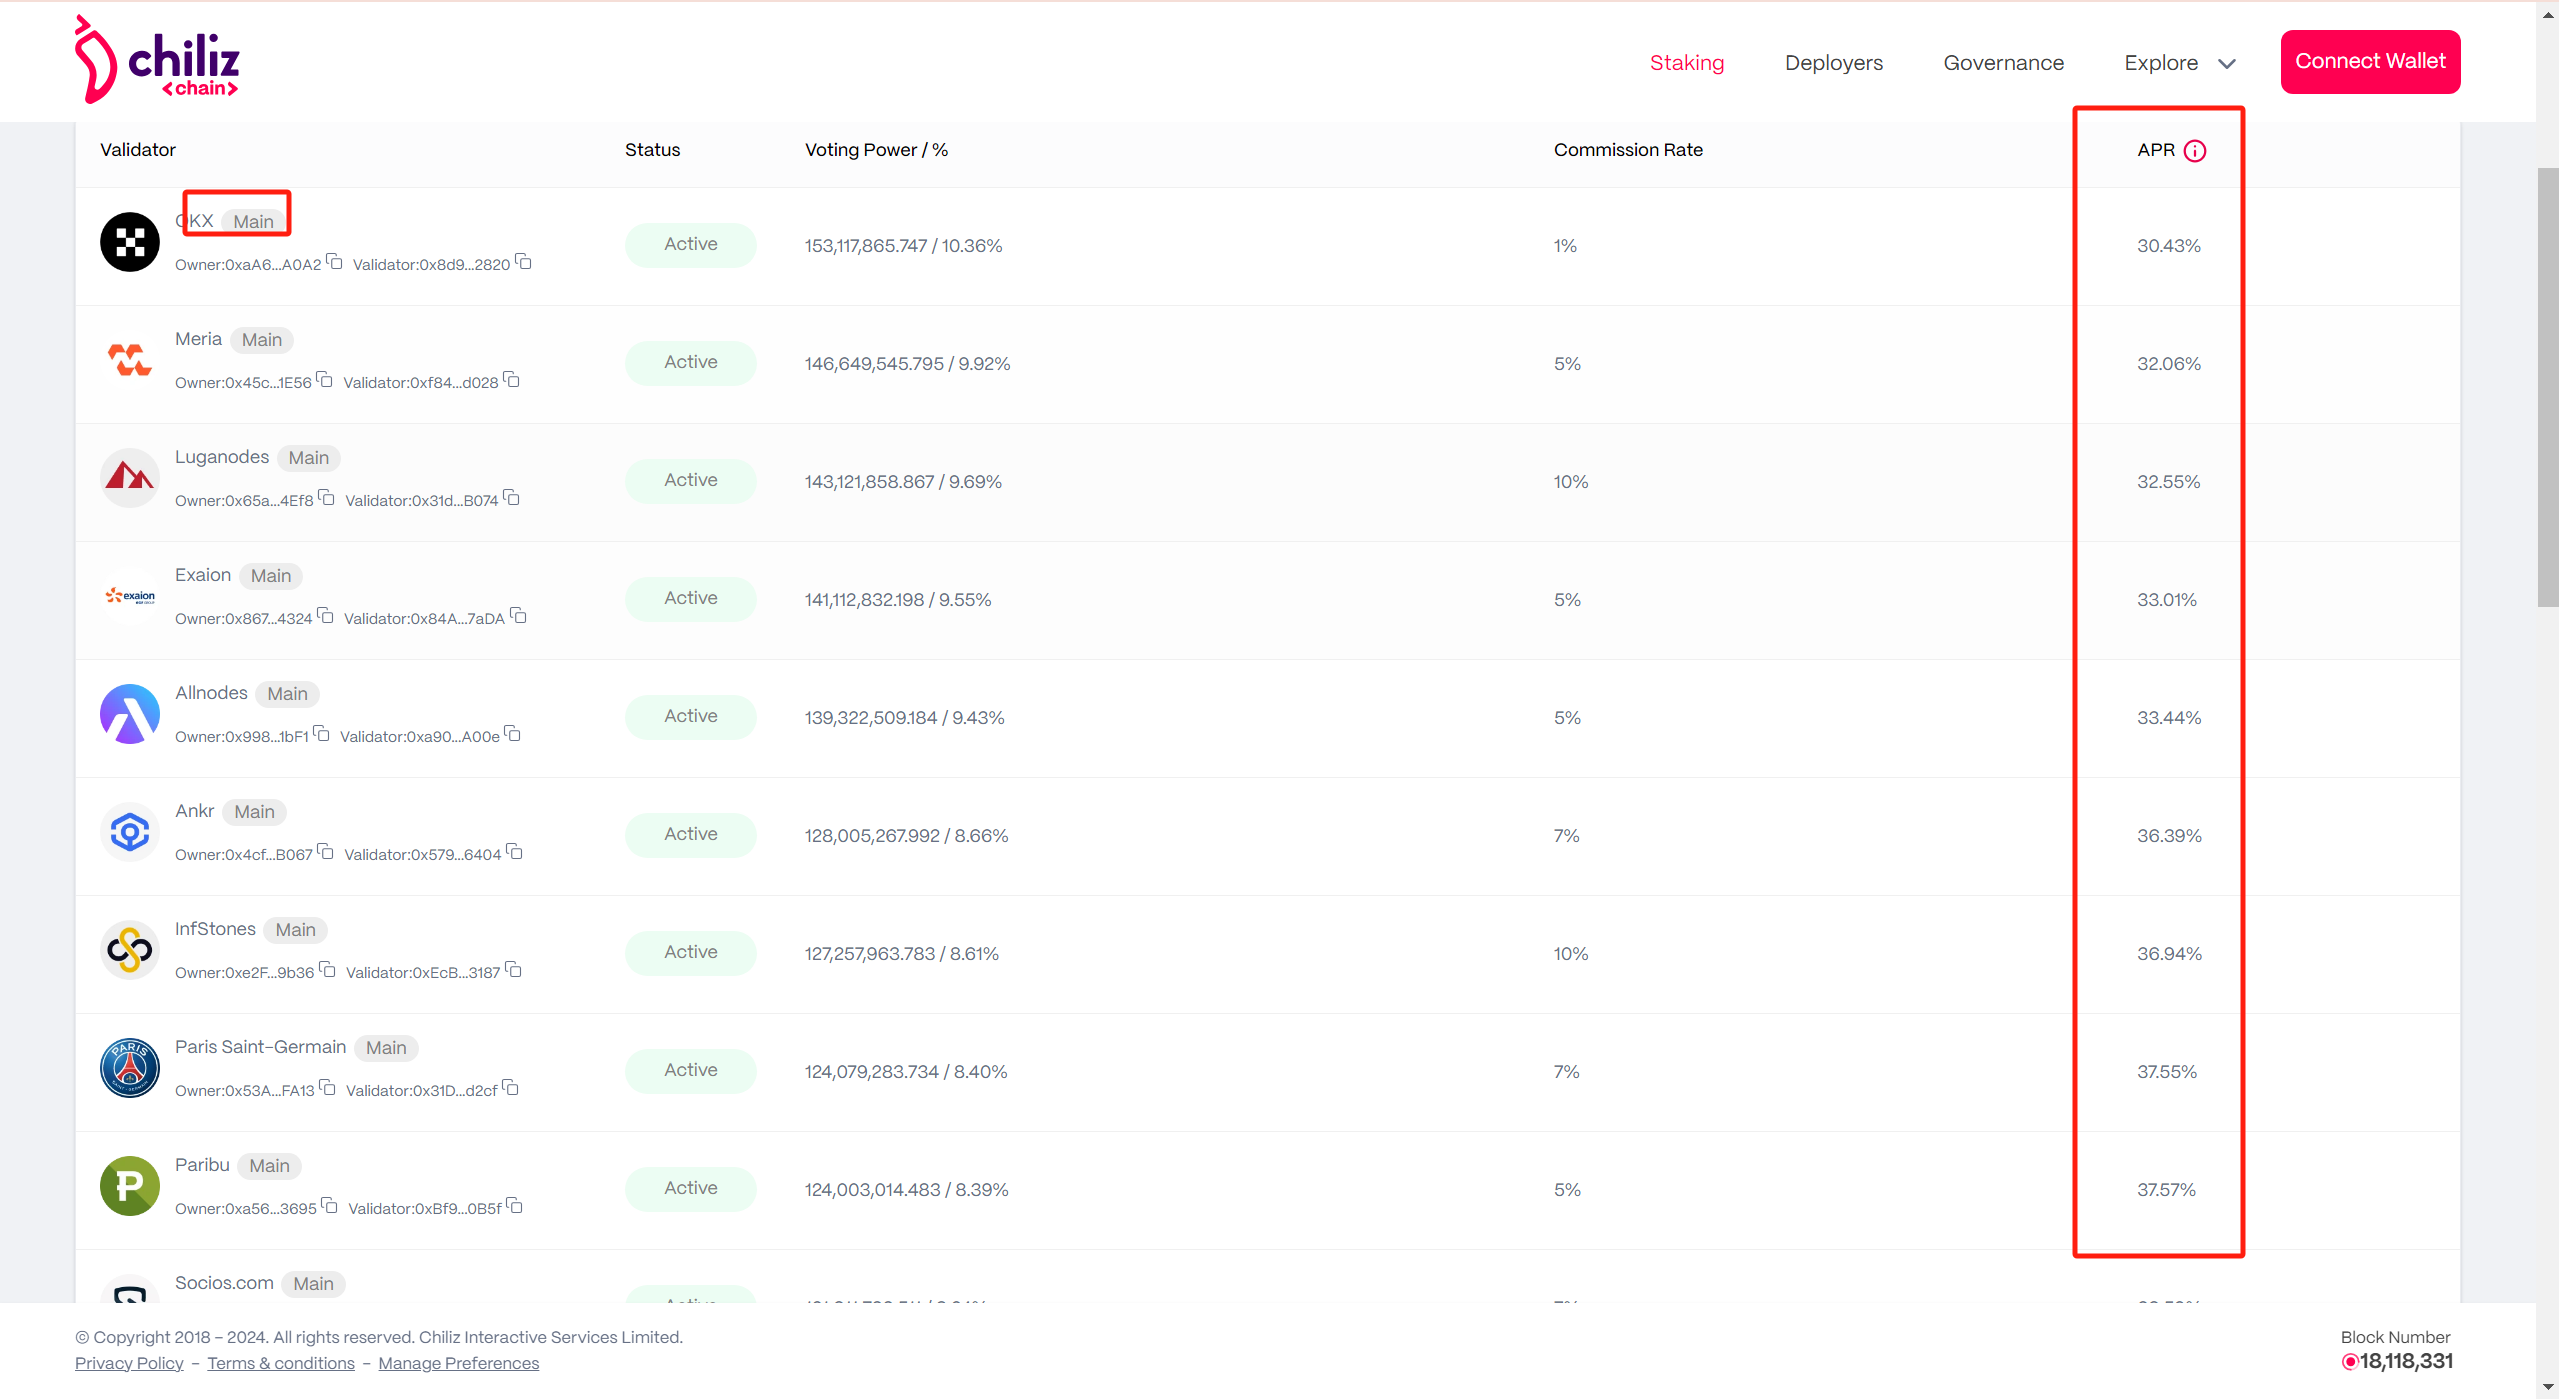Copy the Meria validator address
Image resolution: width=2559 pixels, height=1399 pixels.
click(x=512, y=381)
